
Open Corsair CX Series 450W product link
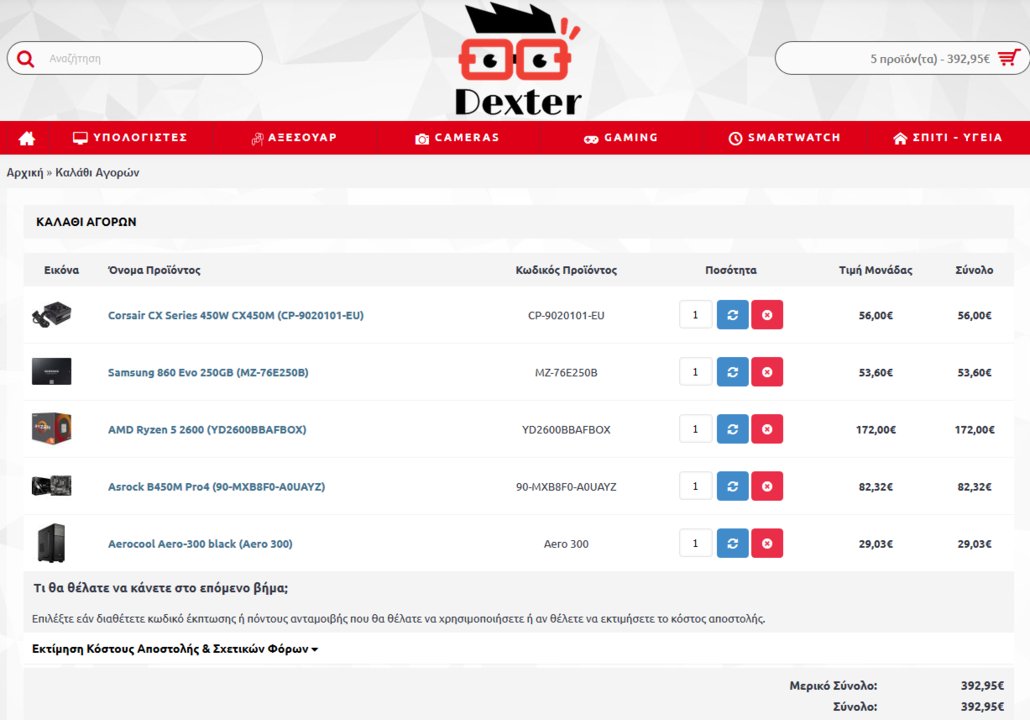pyautogui.click(x=236, y=315)
